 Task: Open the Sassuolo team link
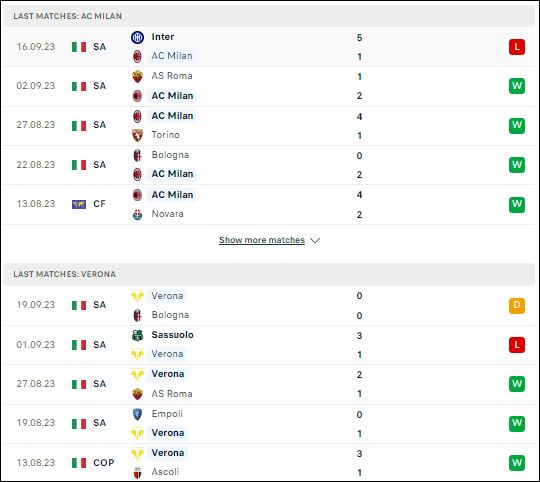[x=172, y=335]
